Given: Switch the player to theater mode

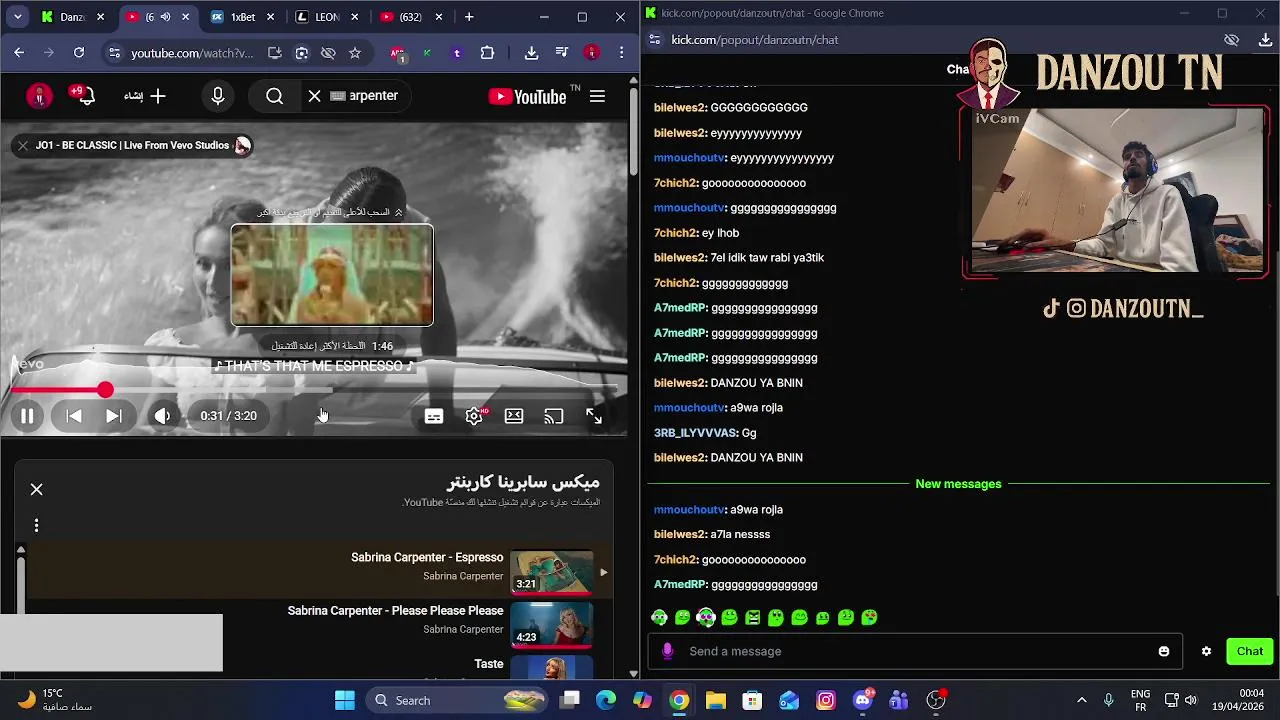Looking at the screenshot, I should 514,416.
